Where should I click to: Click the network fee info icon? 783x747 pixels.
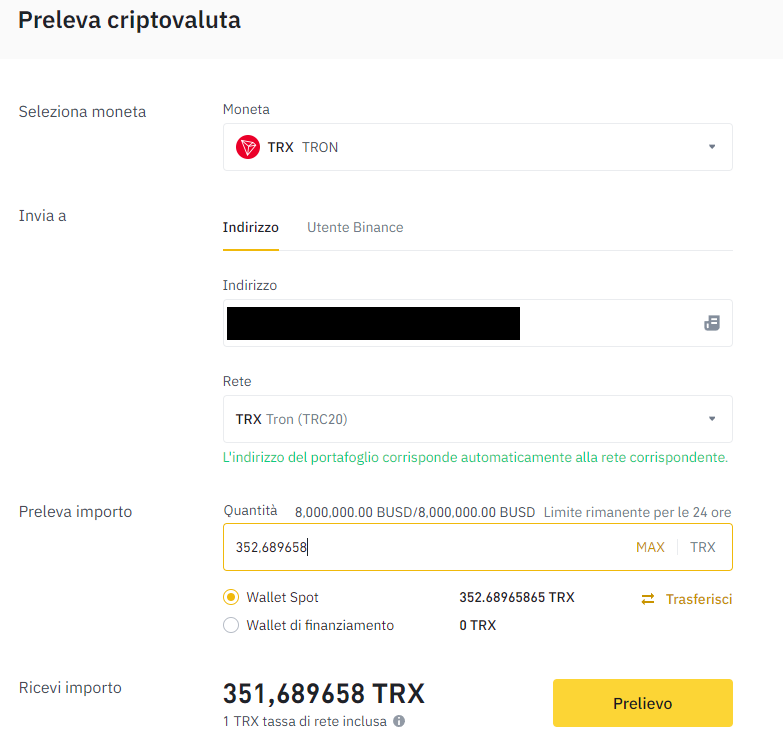(x=399, y=721)
